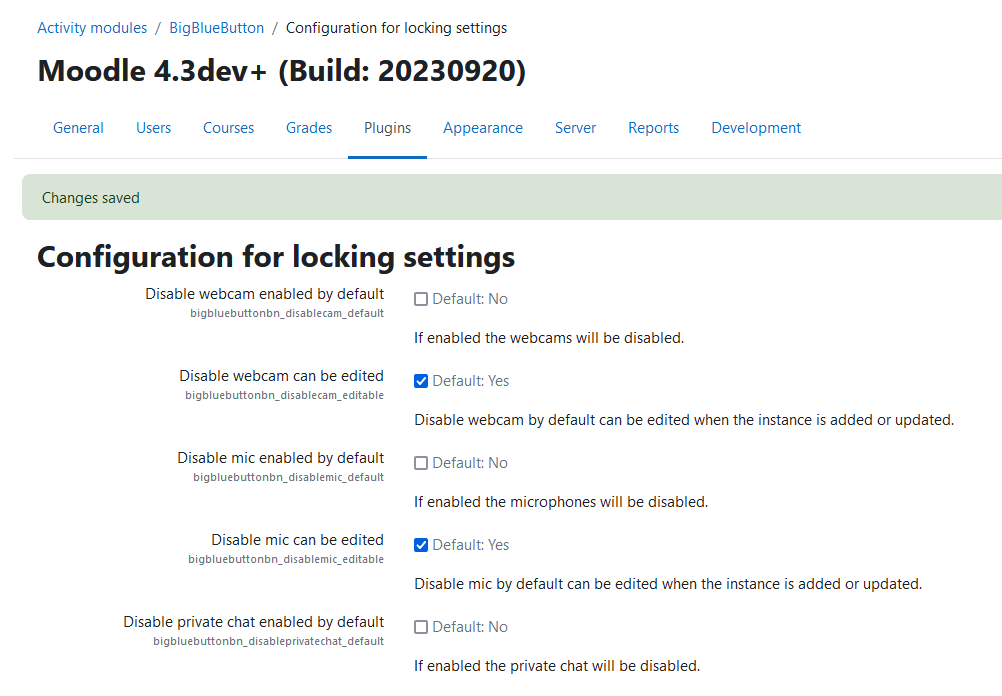Go to the Reports tab

[653, 128]
